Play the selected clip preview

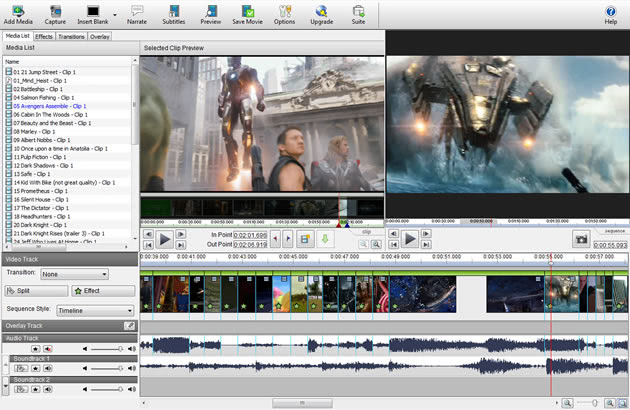click(x=165, y=240)
